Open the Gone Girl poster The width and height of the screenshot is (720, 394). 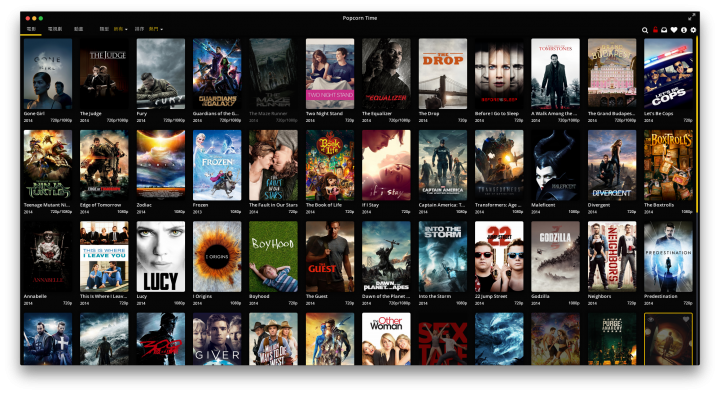[x=48, y=73]
